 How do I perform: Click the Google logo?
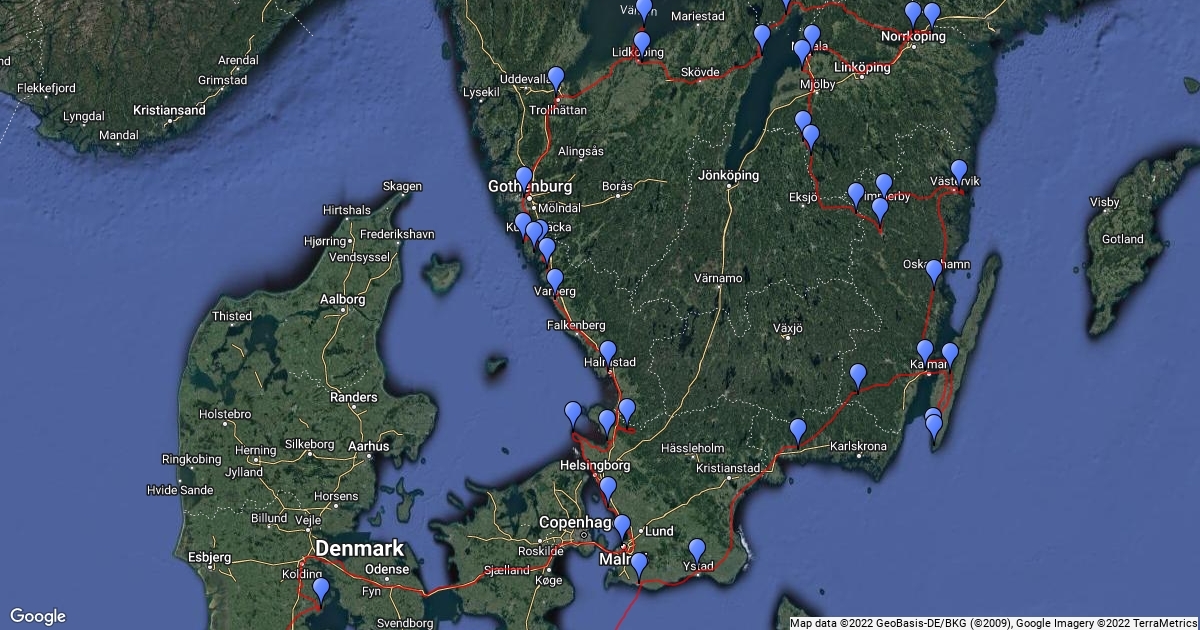click(38, 616)
